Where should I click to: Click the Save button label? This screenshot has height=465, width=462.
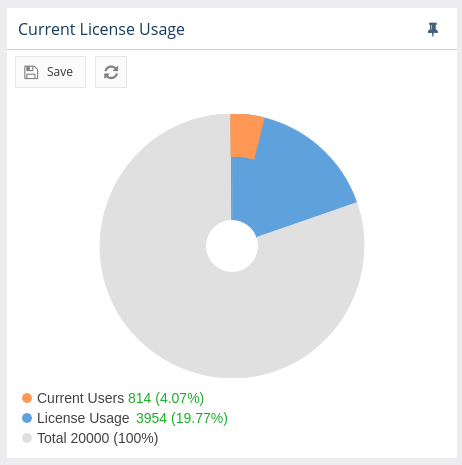pyautogui.click(x=60, y=72)
